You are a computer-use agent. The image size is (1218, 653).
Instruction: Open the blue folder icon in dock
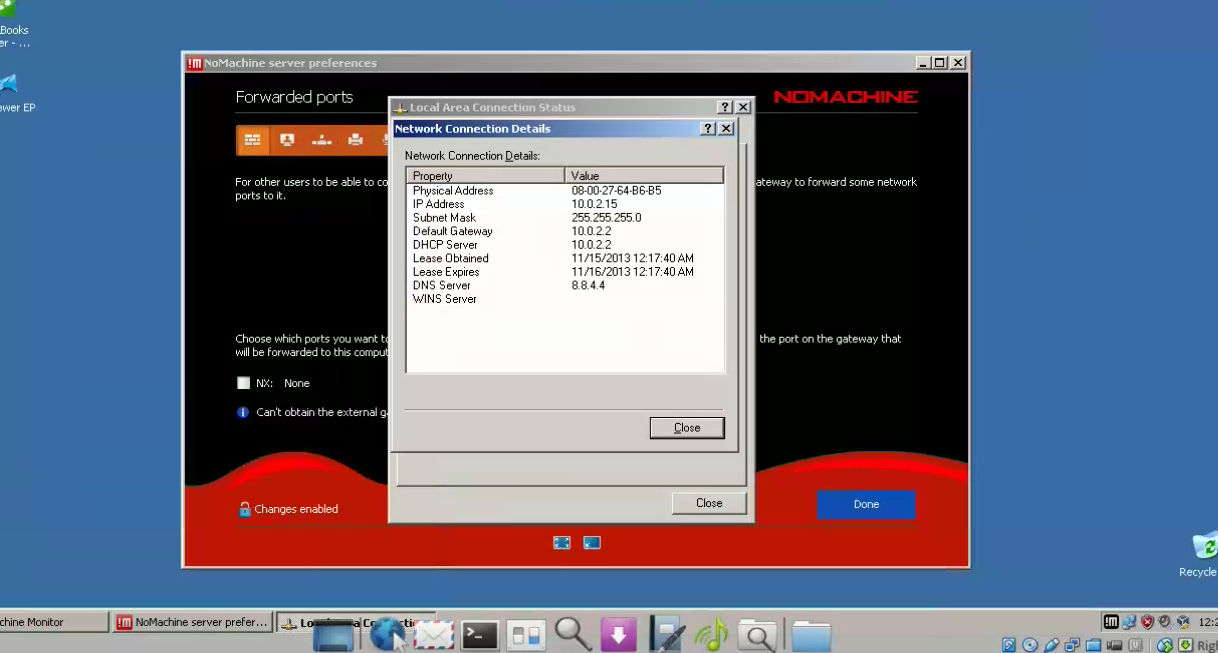[x=811, y=636]
